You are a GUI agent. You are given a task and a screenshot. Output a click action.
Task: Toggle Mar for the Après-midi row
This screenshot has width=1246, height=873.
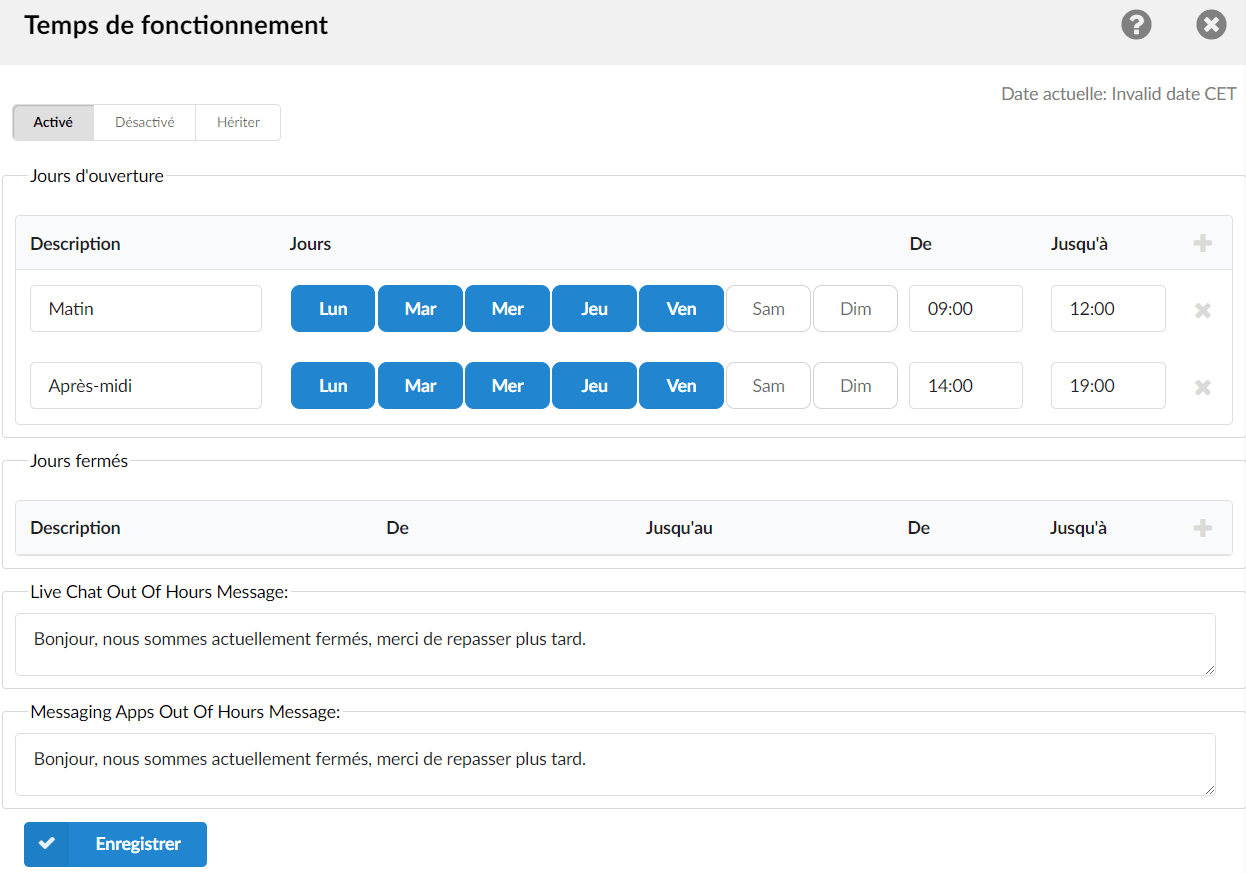click(420, 385)
